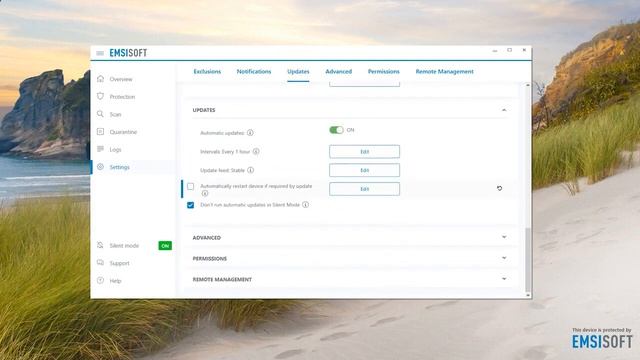
Task: Click the 'Logs' sidebar label
Action: tap(115, 149)
